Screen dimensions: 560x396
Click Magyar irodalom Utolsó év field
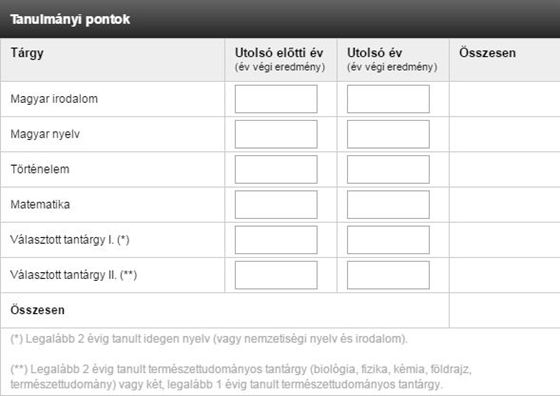(x=388, y=99)
